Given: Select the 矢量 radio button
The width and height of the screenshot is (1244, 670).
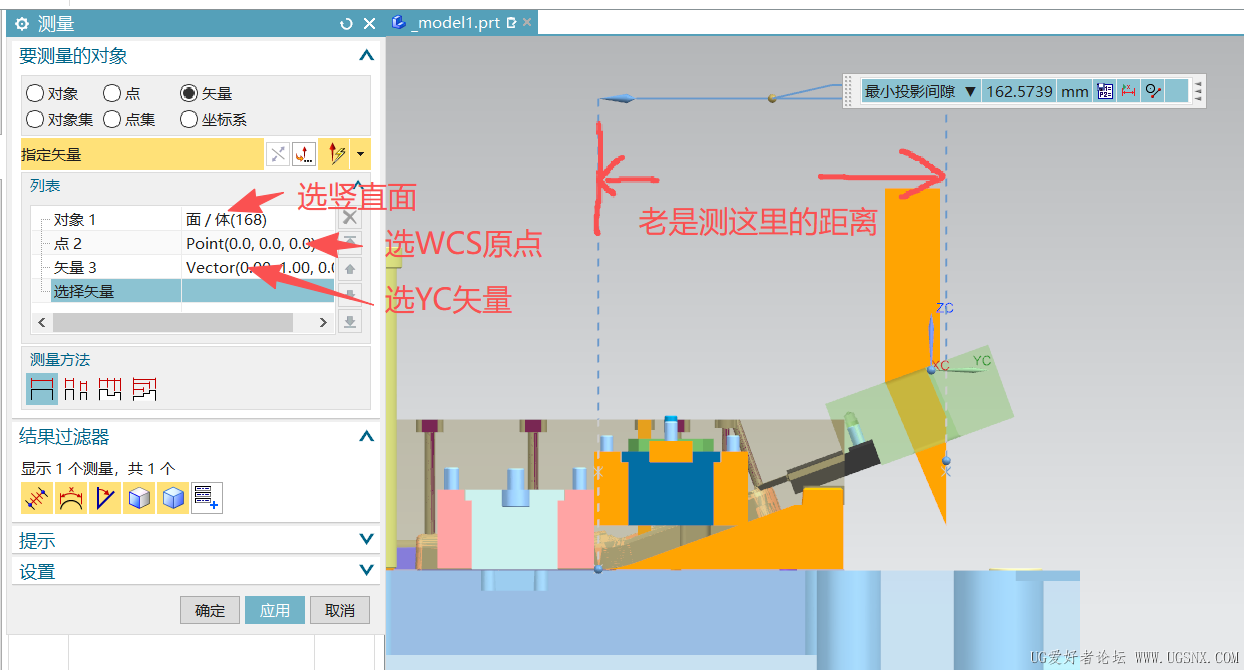Looking at the screenshot, I should [189, 93].
